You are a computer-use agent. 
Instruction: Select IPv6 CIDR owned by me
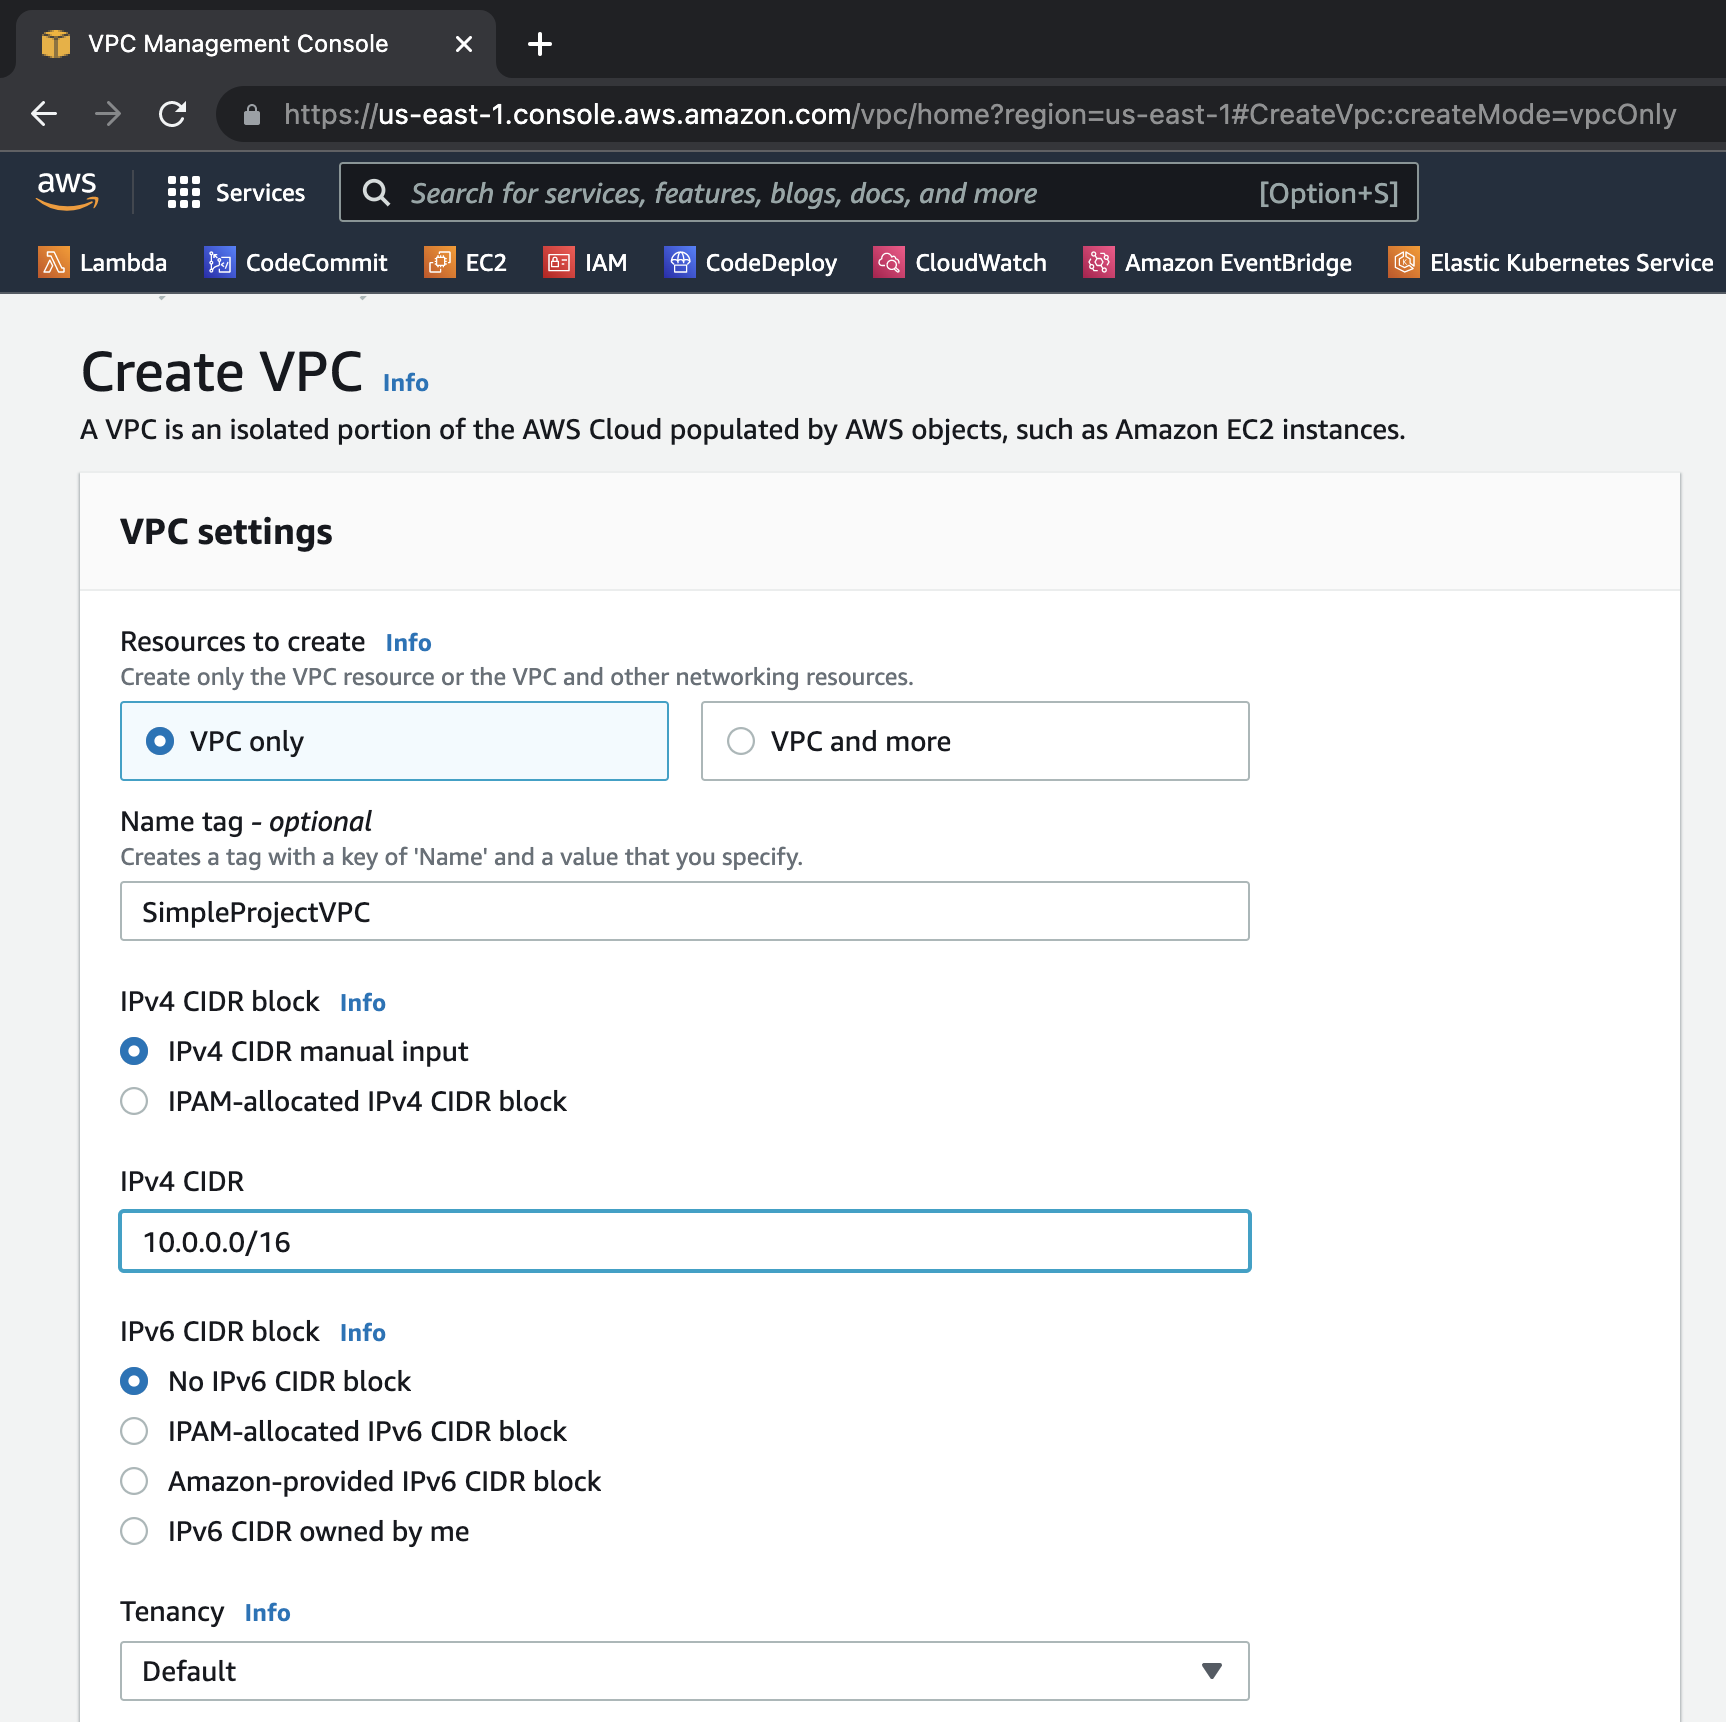pyautogui.click(x=134, y=1531)
